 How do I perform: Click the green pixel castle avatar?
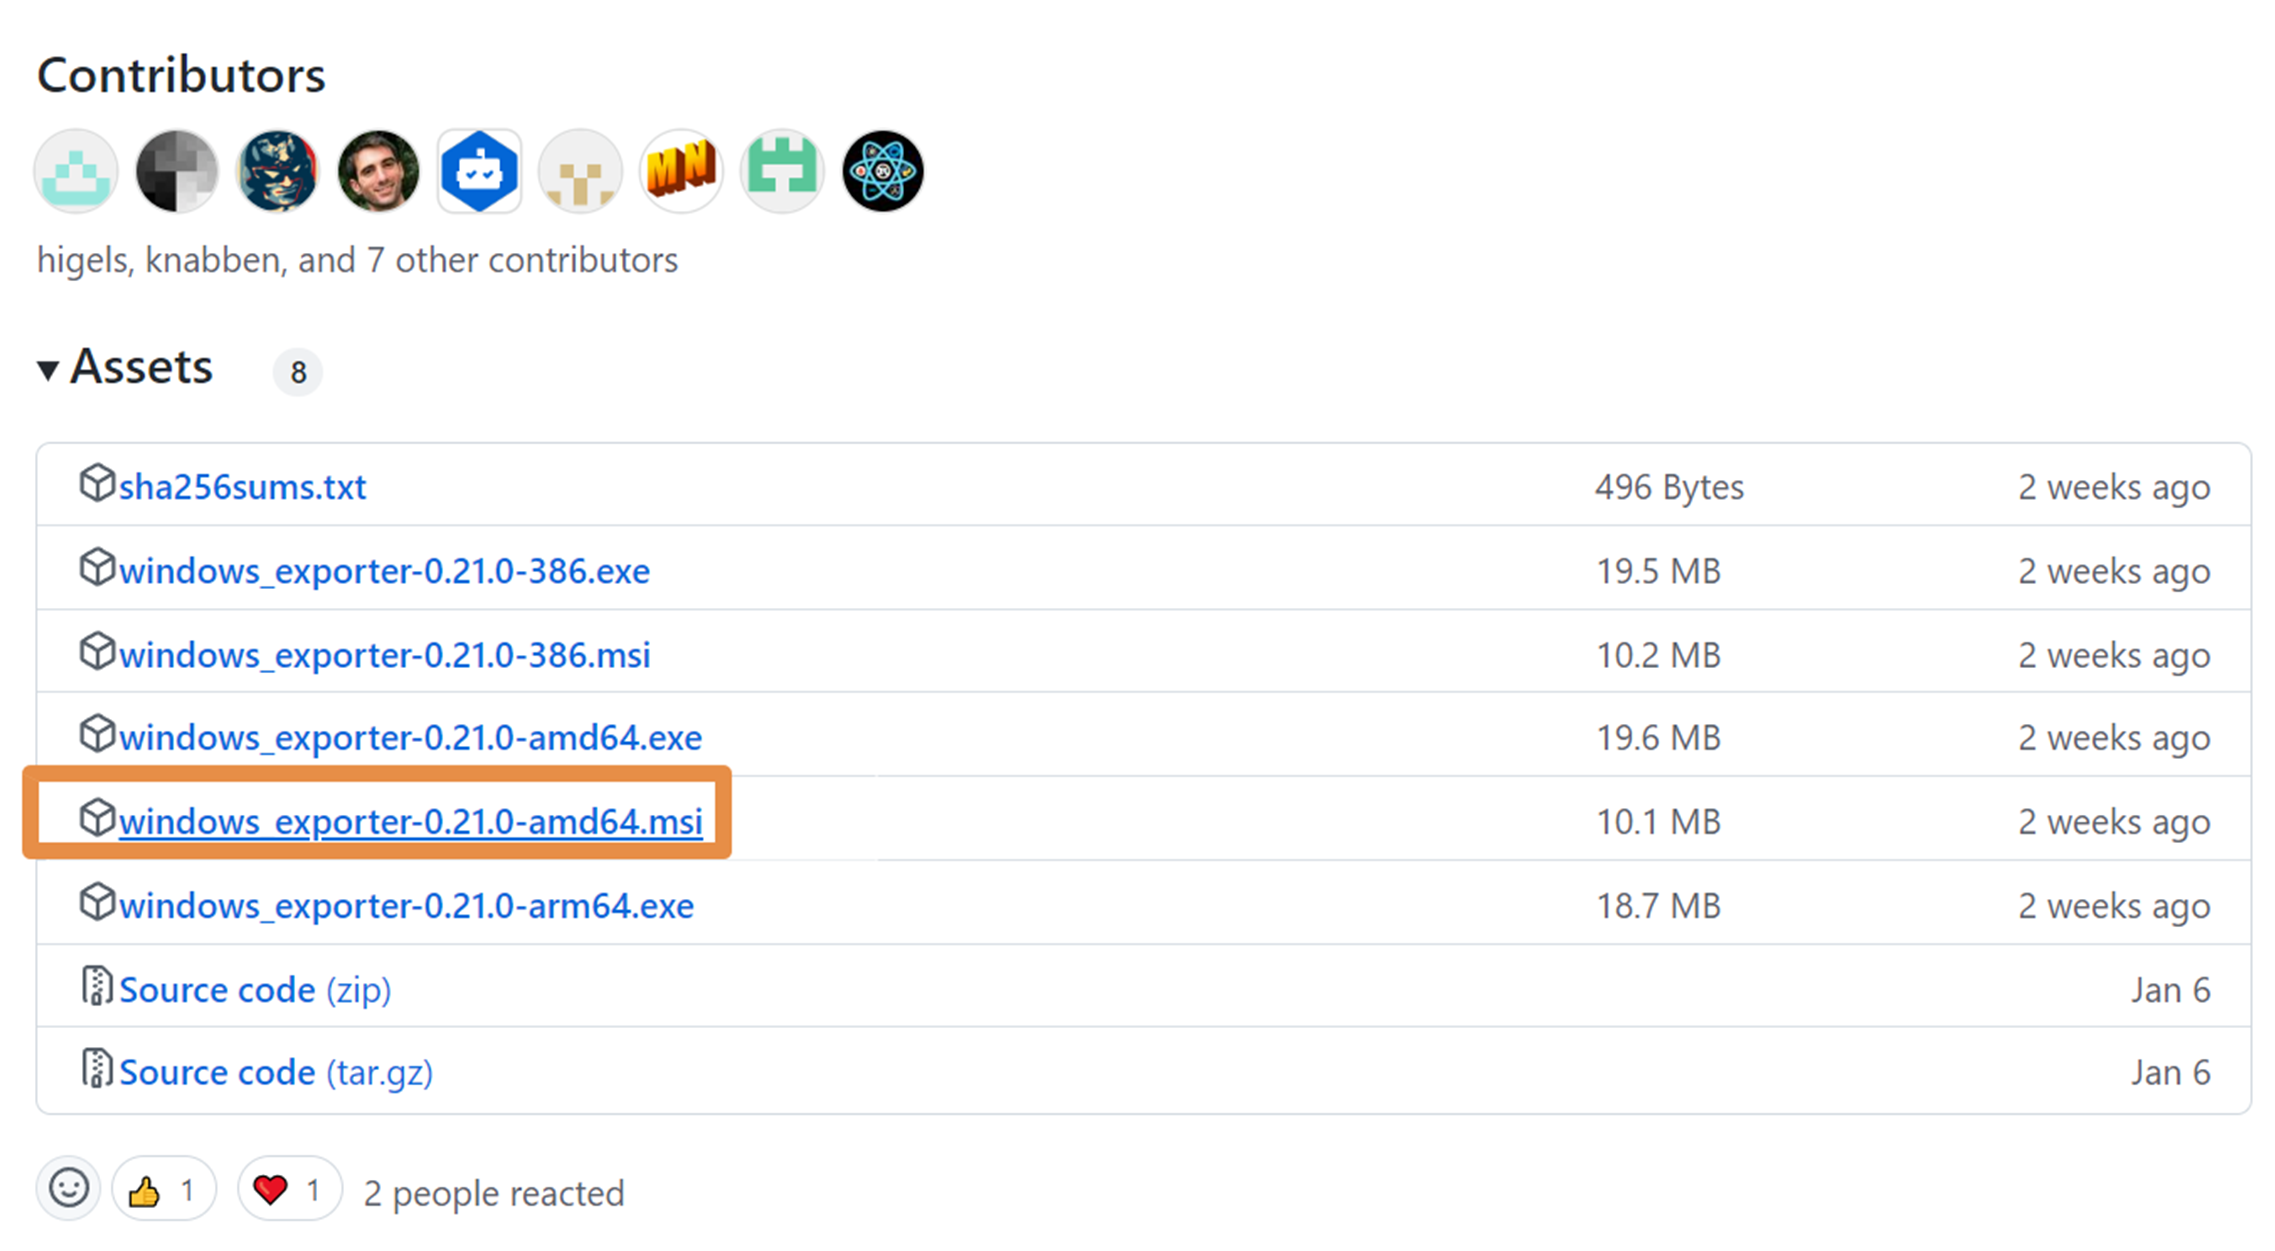tap(782, 171)
